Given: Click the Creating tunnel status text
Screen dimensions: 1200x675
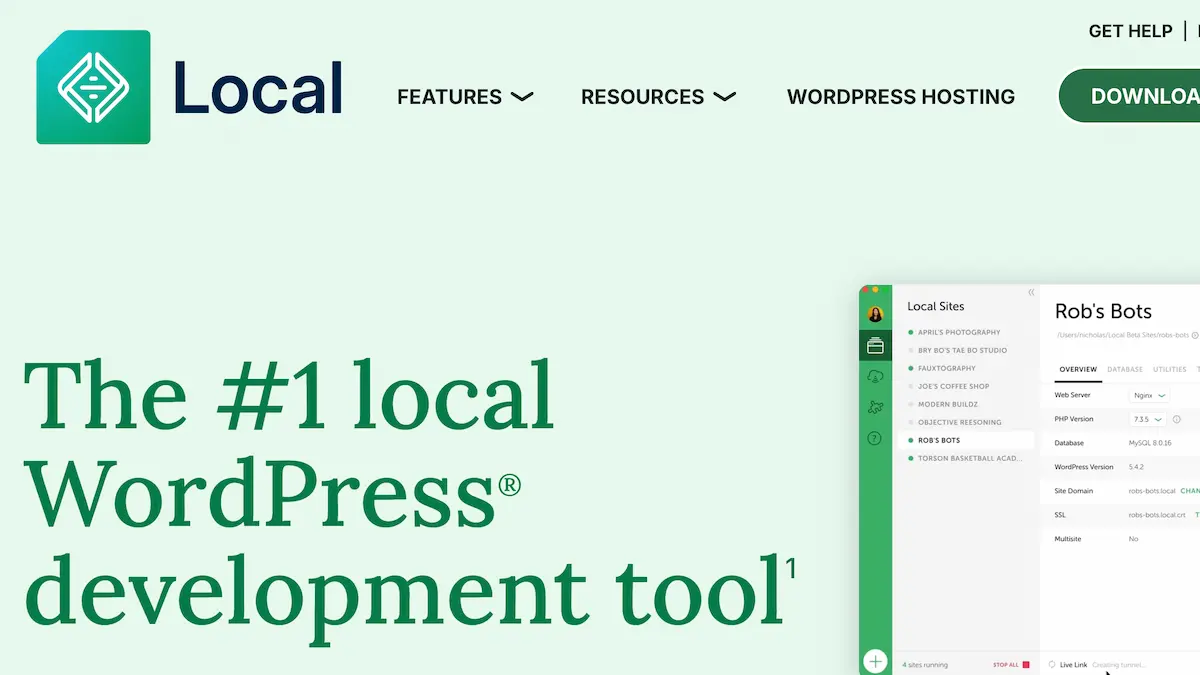Looking at the screenshot, I should 1119,665.
